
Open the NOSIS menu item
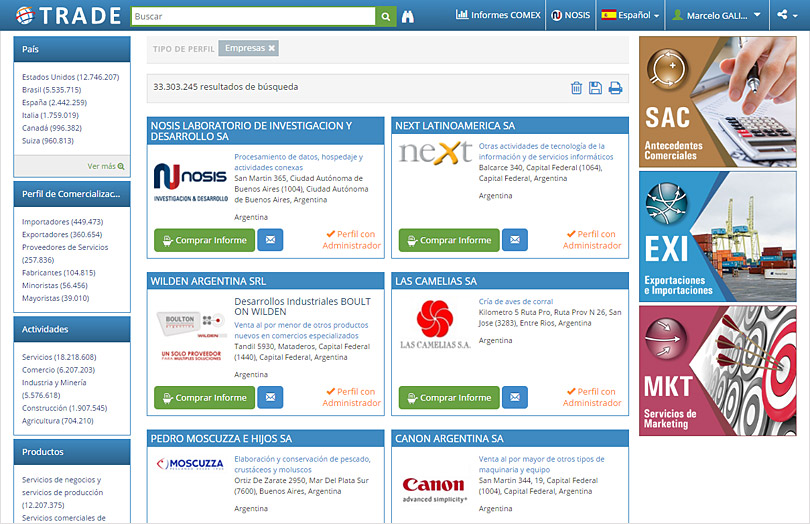tap(571, 15)
